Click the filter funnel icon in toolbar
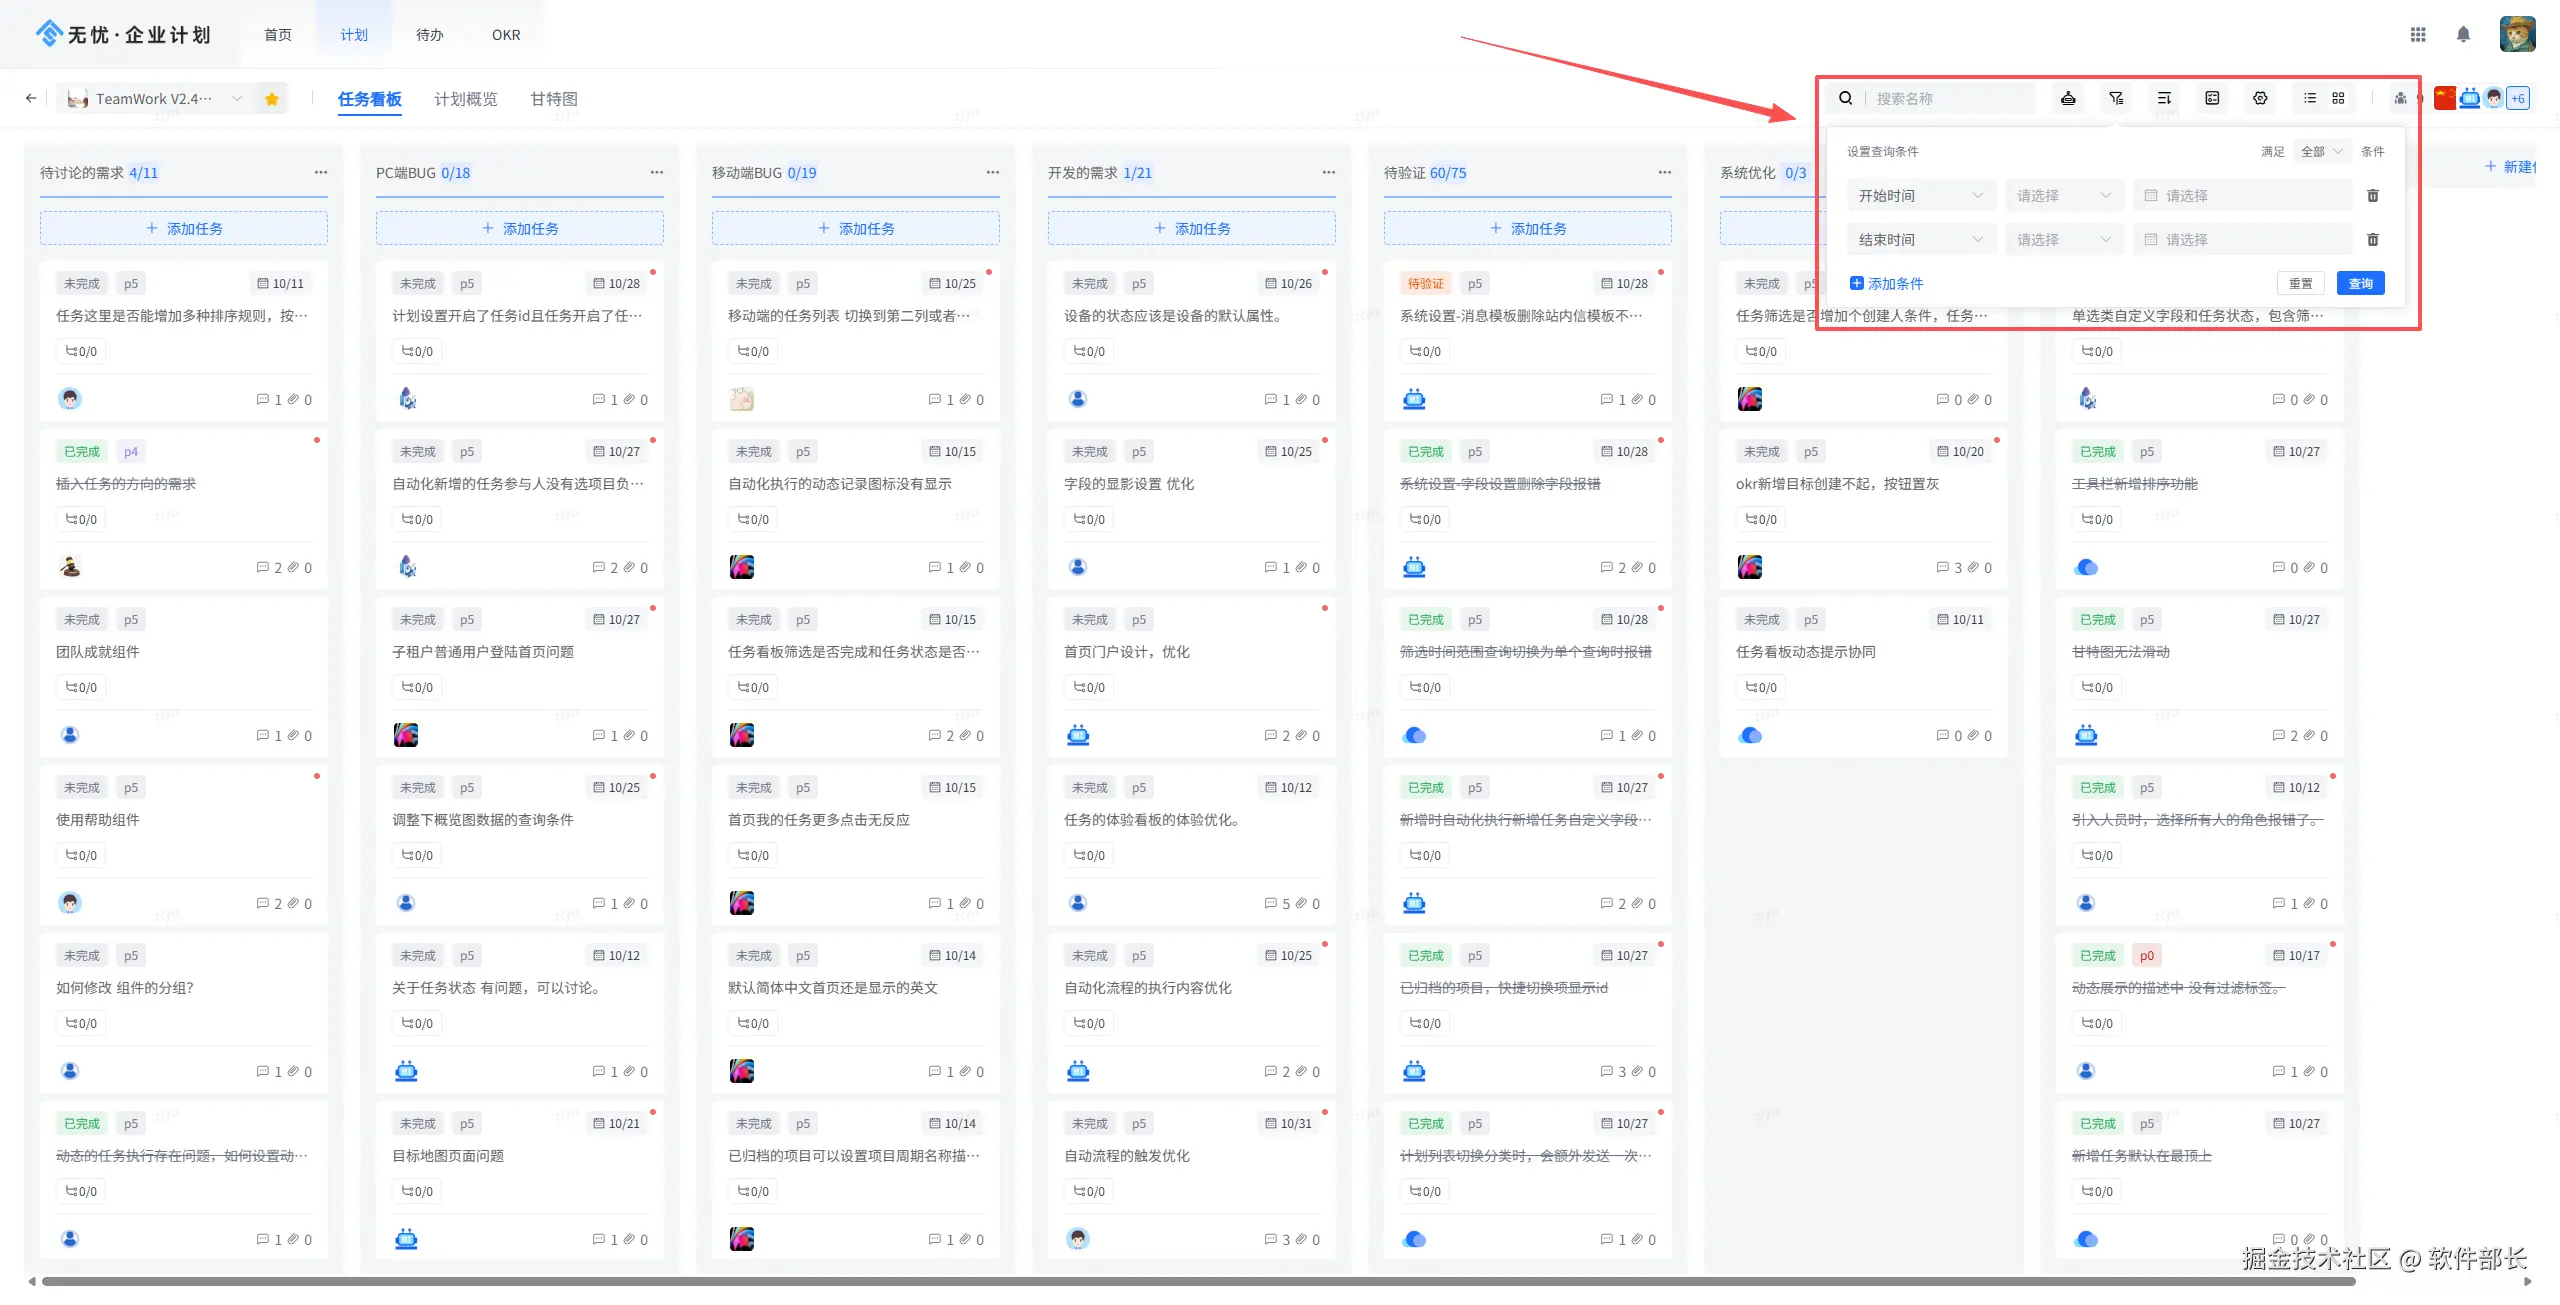This screenshot has width=2560, height=1305. click(x=2116, y=98)
